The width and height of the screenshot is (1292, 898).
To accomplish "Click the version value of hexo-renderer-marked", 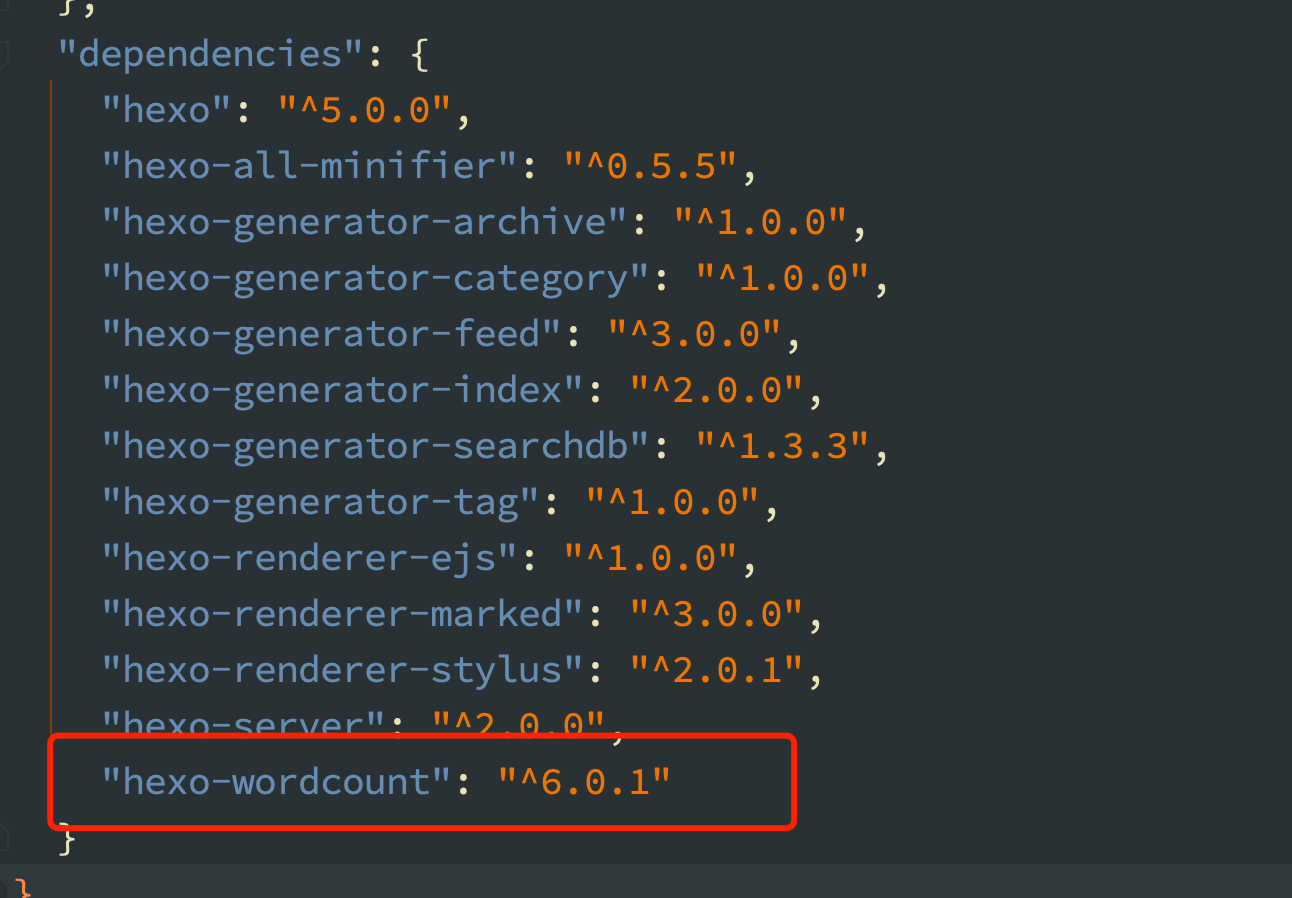I will [x=718, y=613].
